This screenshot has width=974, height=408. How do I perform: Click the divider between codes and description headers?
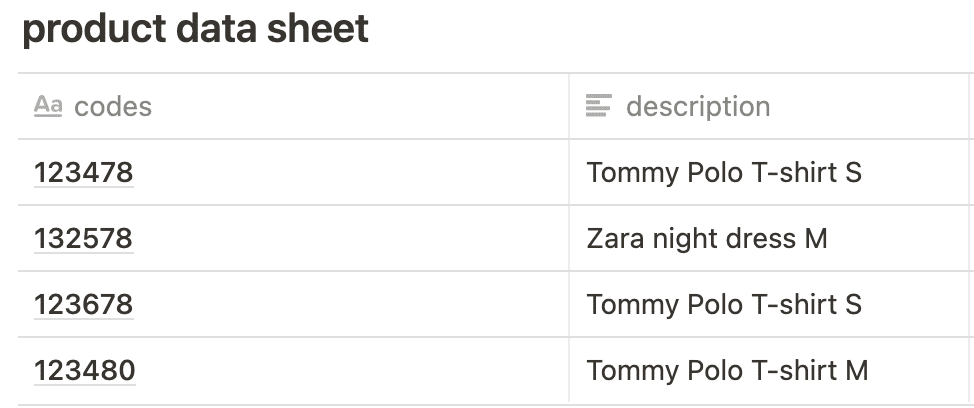click(569, 106)
